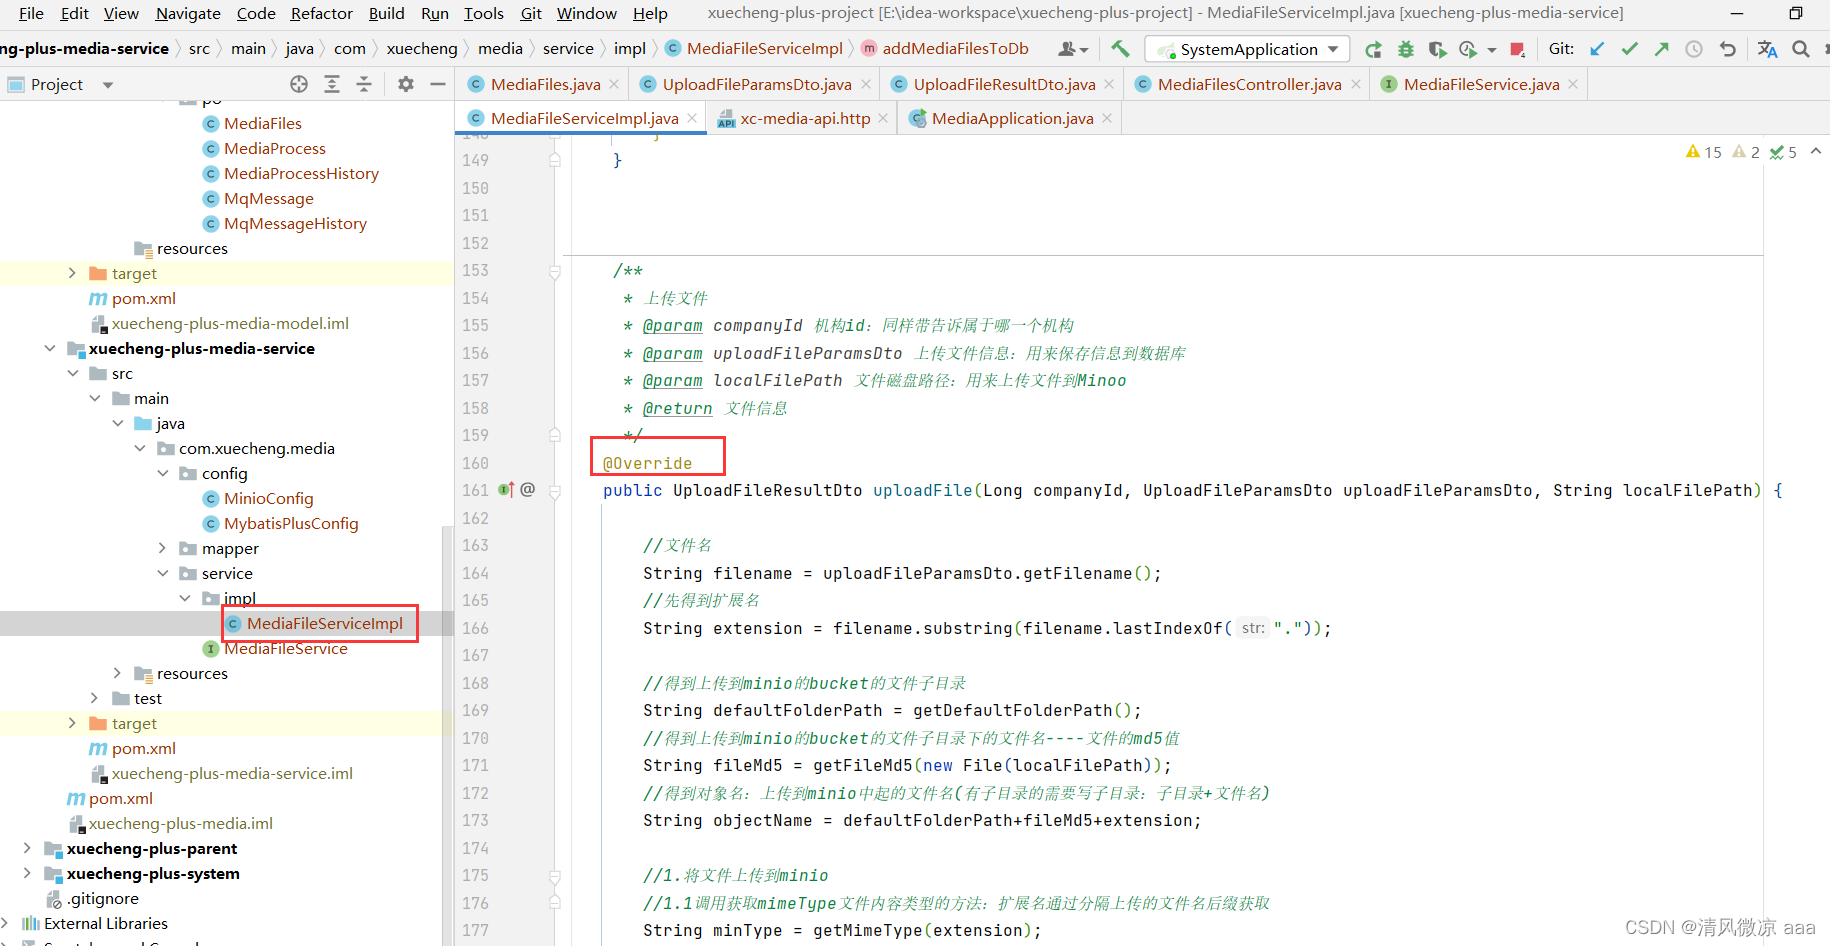The height and width of the screenshot is (946, 1830).
Task: Open the Refactor menu
Action: [321, 13]
